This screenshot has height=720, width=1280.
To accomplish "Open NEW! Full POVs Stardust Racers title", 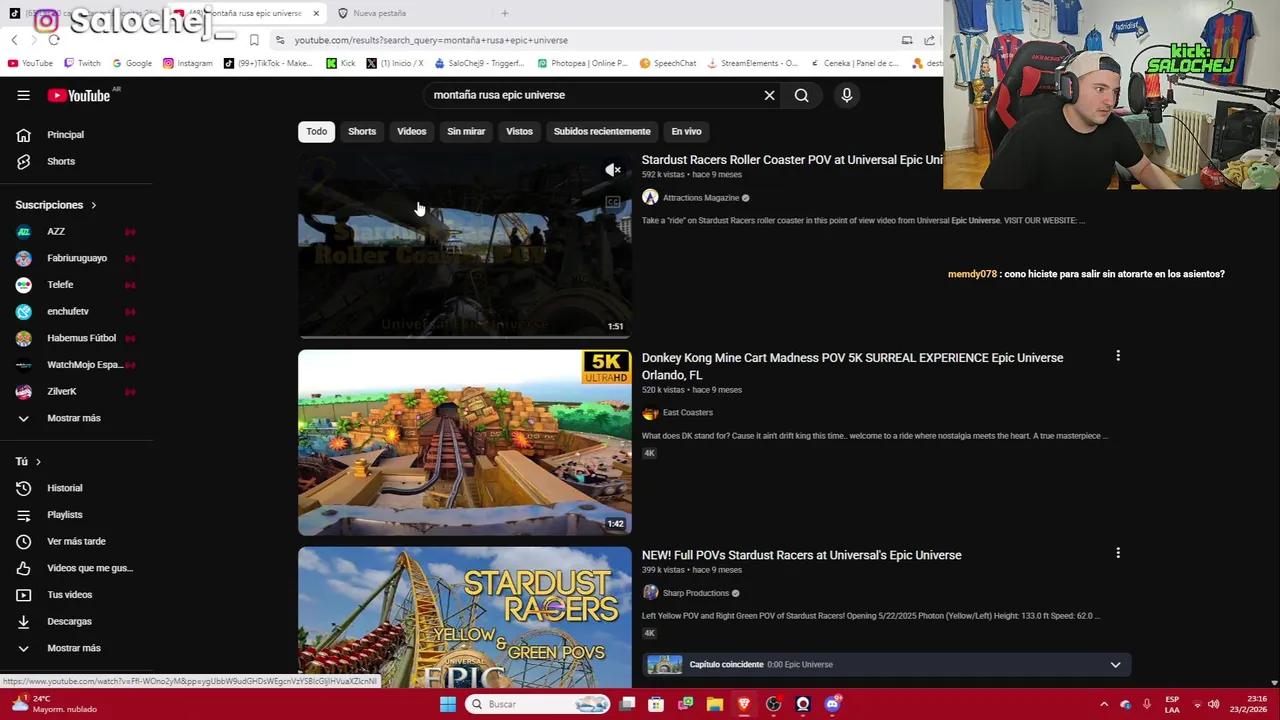I will pyautogui.click(x=801, y=555).
